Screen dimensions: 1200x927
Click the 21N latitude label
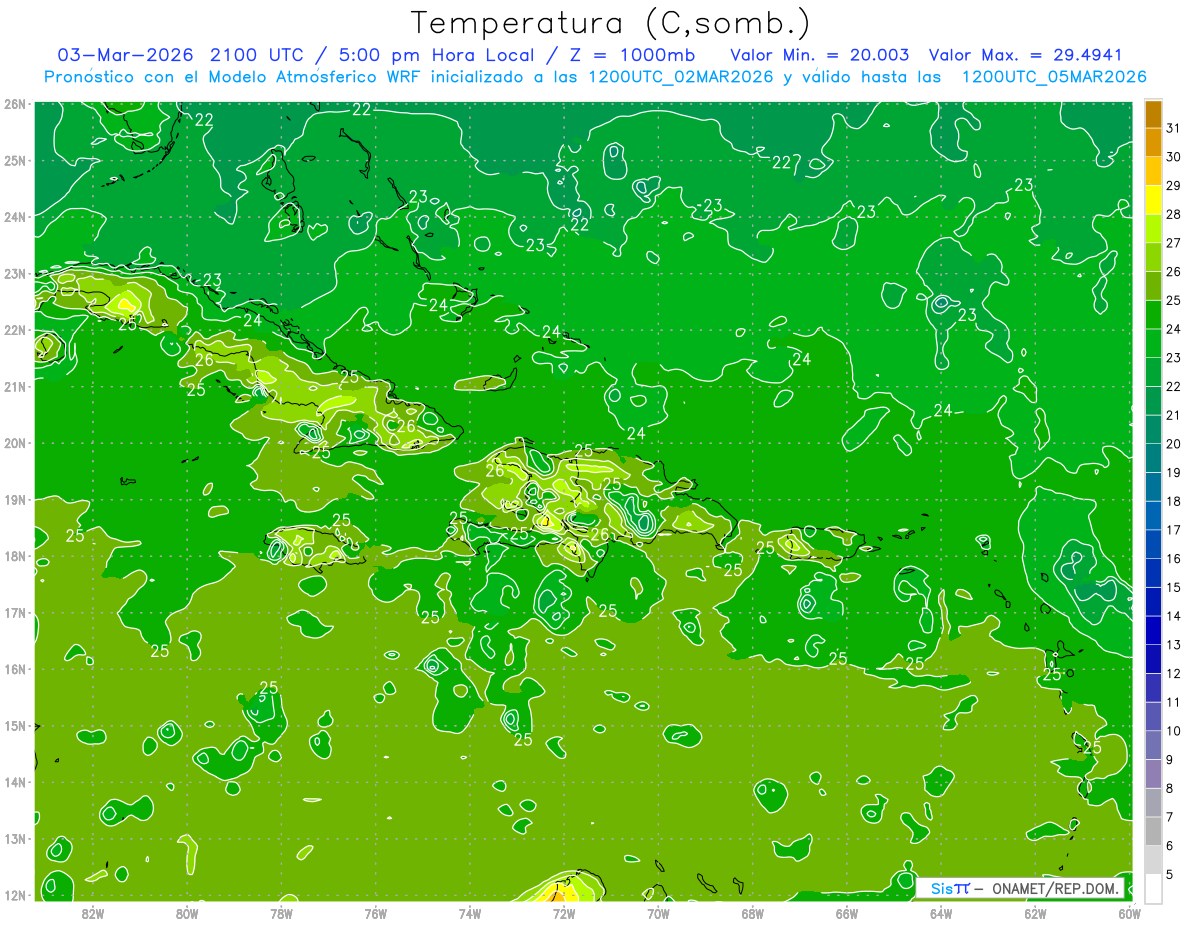15,386
